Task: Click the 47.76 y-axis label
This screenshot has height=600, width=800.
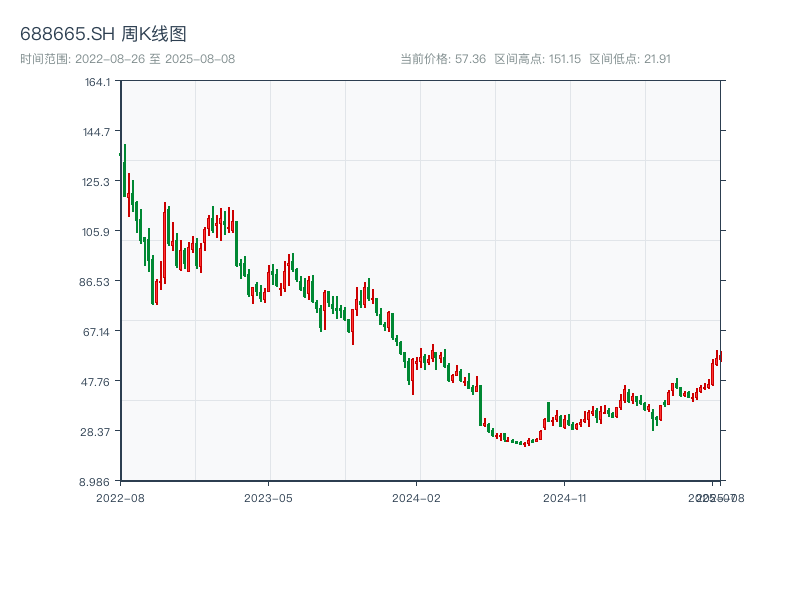Action: [x=97, y=381]
